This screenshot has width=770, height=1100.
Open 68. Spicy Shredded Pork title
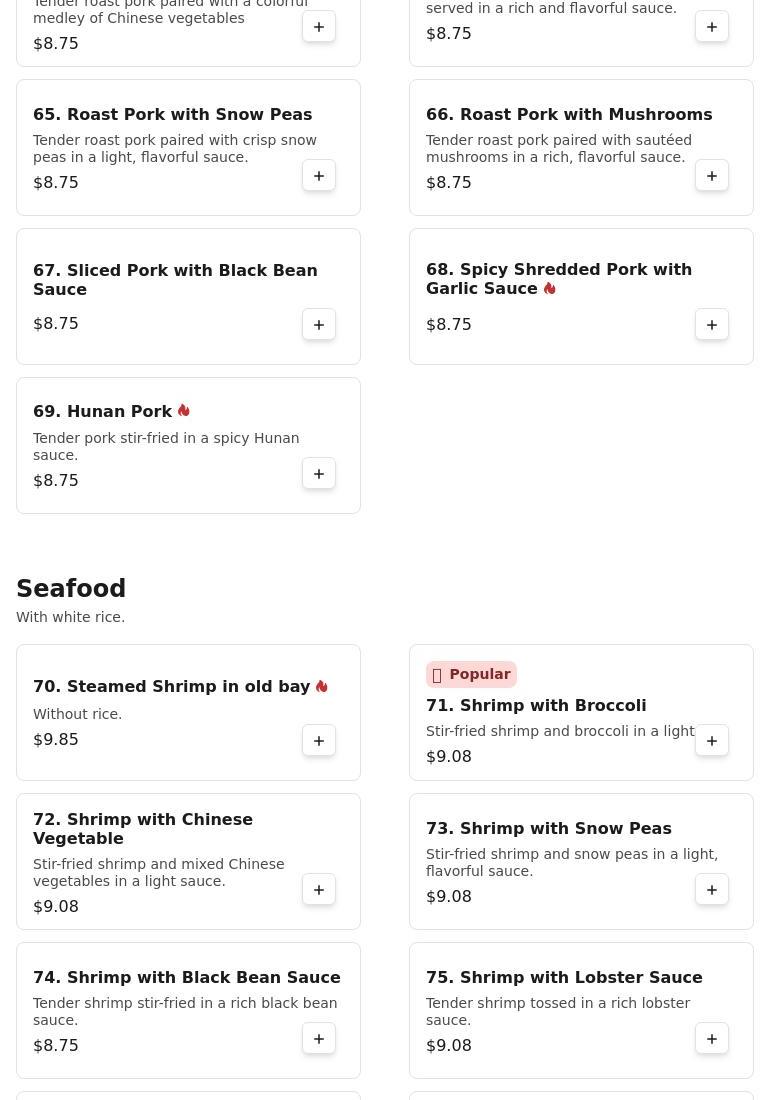pyautogui.click(x=559, y=279)
